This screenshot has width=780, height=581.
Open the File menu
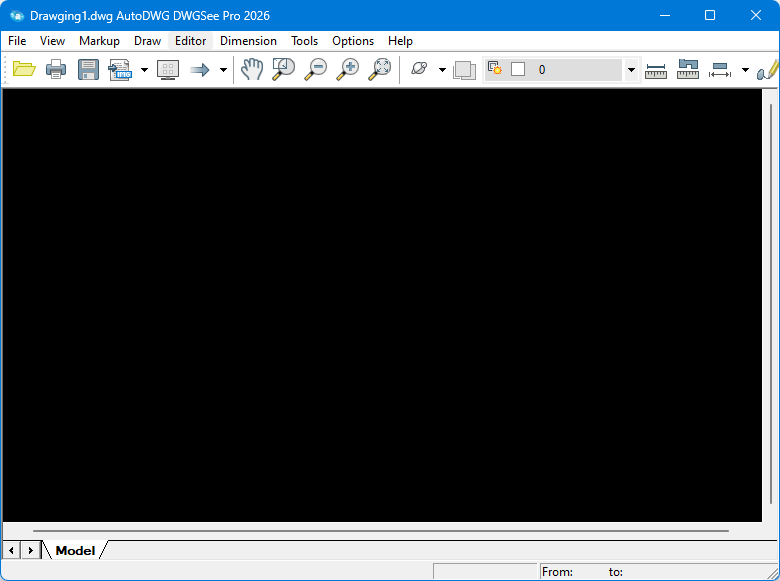tap(17, 41)
